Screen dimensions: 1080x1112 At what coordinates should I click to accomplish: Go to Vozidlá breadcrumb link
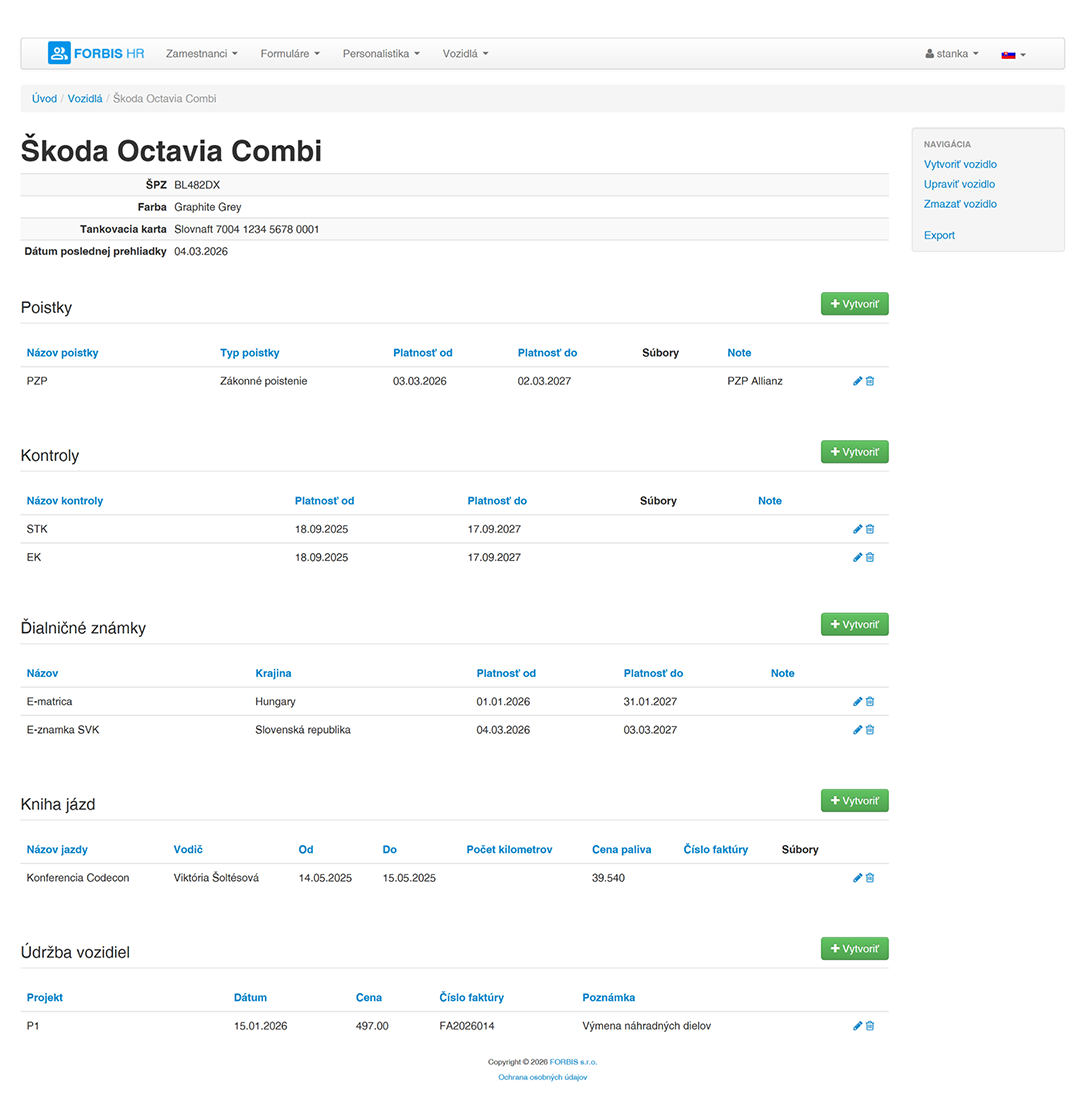pos(85,99)
